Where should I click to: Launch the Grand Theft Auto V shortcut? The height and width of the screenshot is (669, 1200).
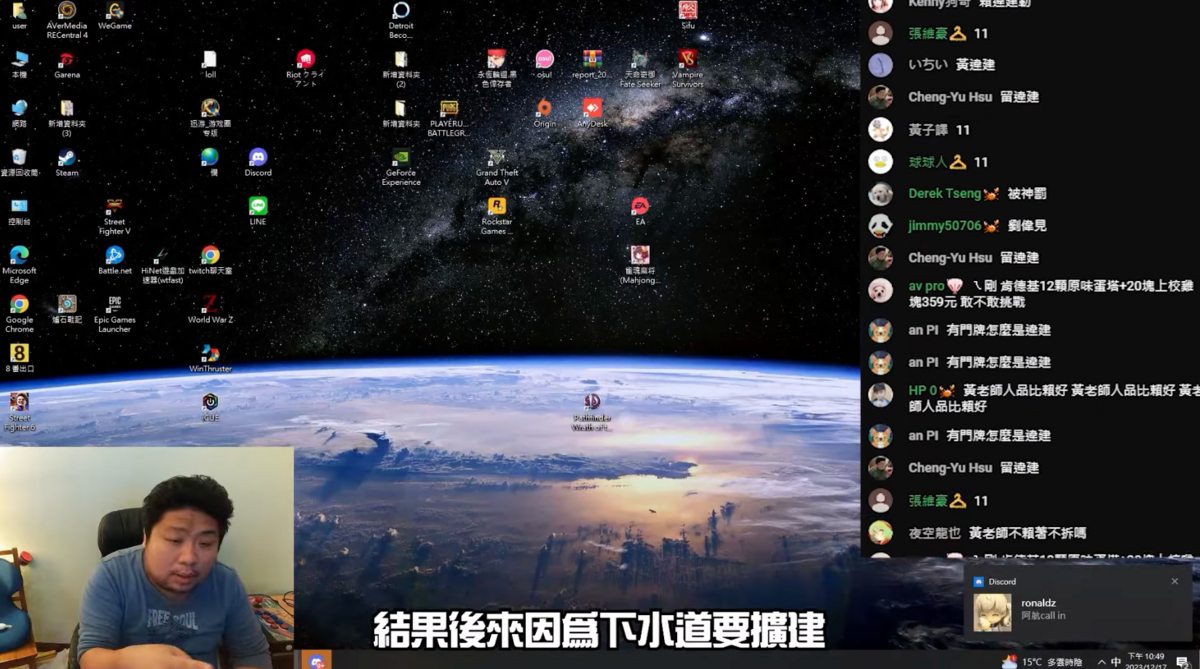click(x=496, y=167)
